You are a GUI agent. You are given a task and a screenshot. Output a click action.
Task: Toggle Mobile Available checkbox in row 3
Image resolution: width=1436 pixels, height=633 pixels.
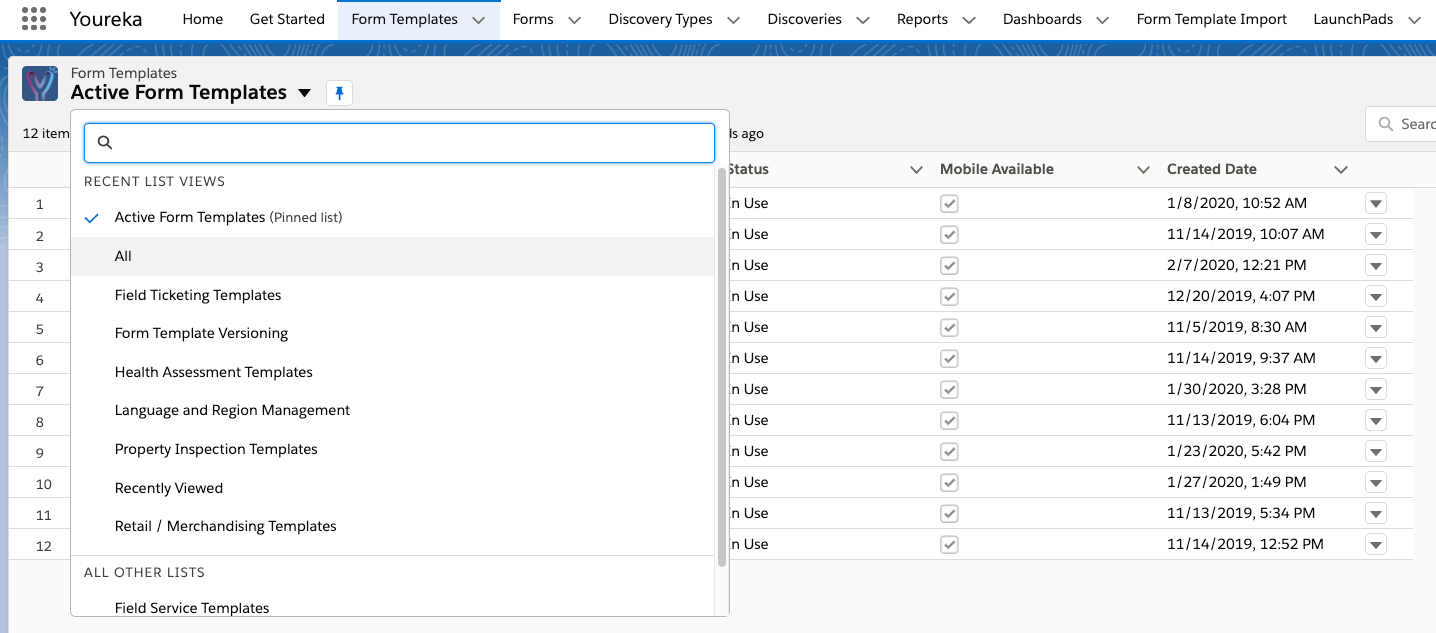pyautogui.click(x=949, y=265)
